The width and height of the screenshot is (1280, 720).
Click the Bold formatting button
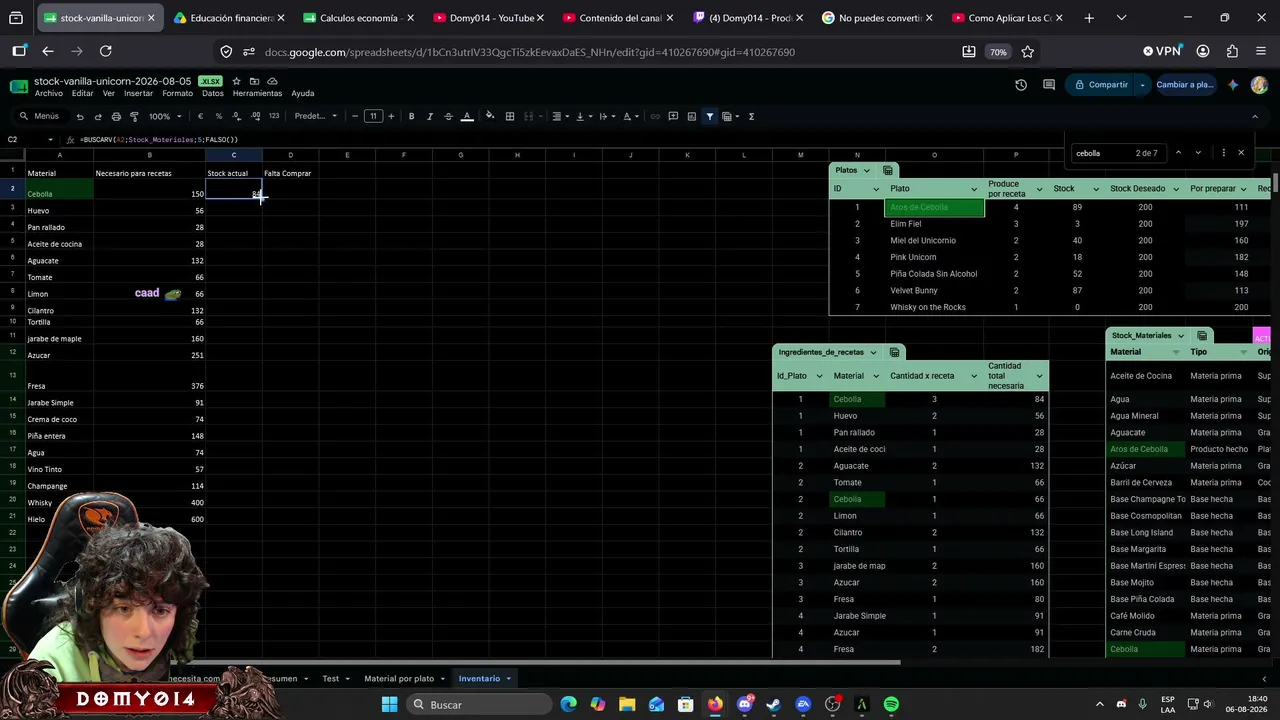pyautogui.click(x=411, y=116)
